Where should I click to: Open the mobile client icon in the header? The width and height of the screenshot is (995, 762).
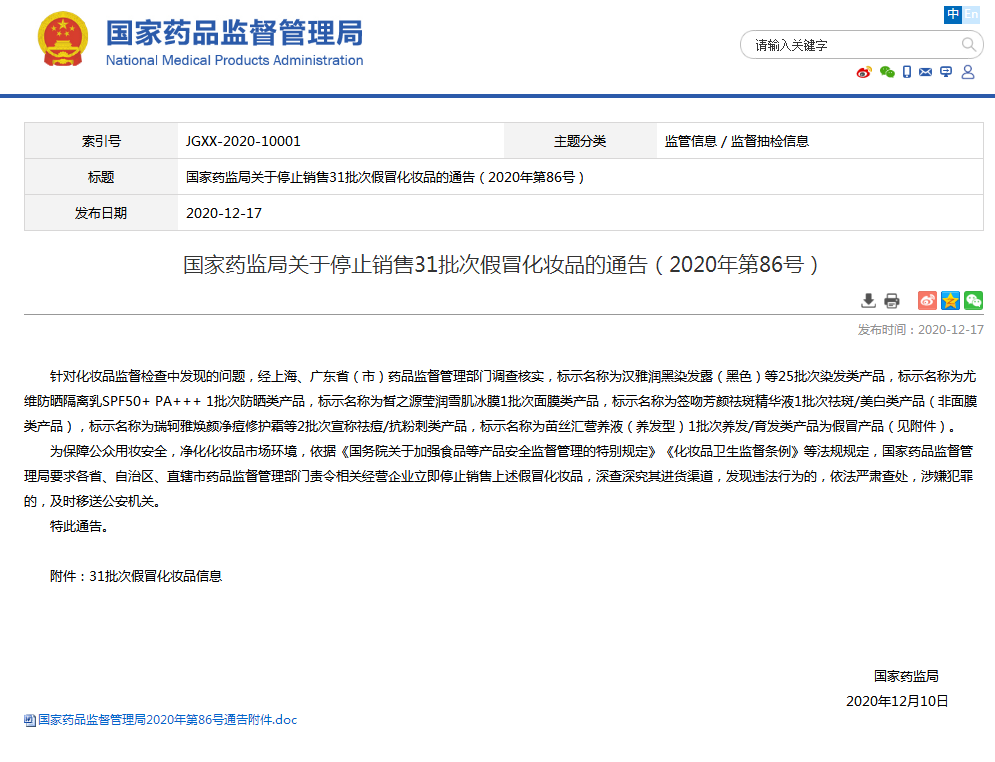click(x=906, y=72)
